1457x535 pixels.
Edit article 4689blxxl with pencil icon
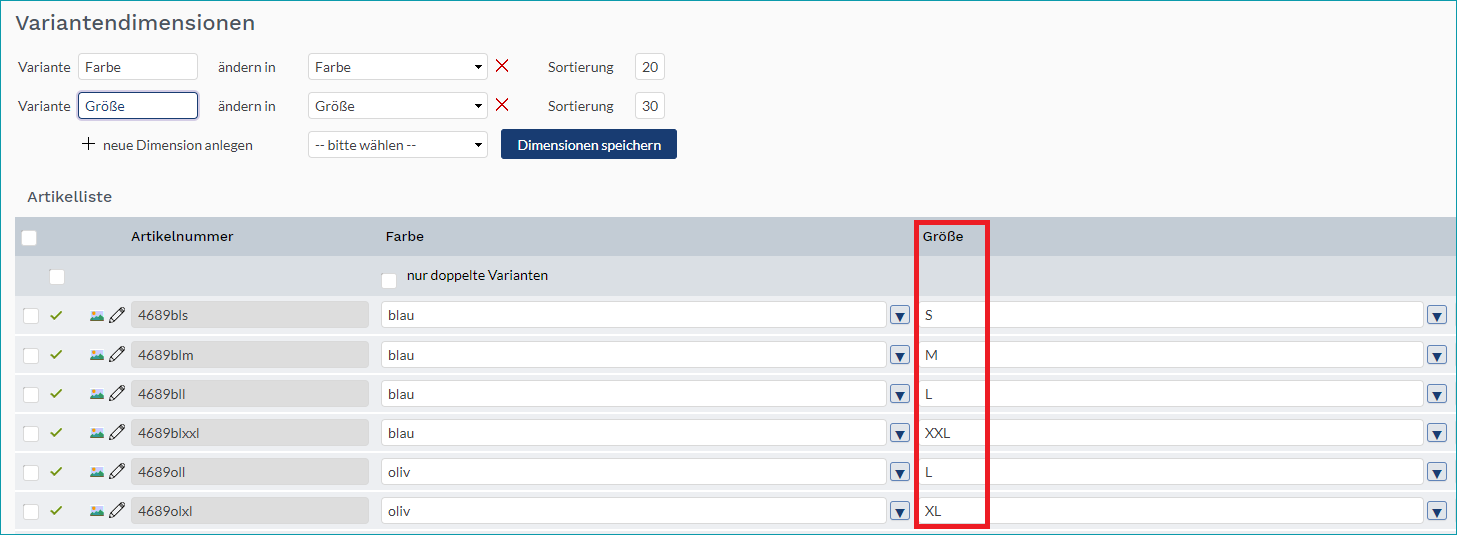tap(117, 433)
